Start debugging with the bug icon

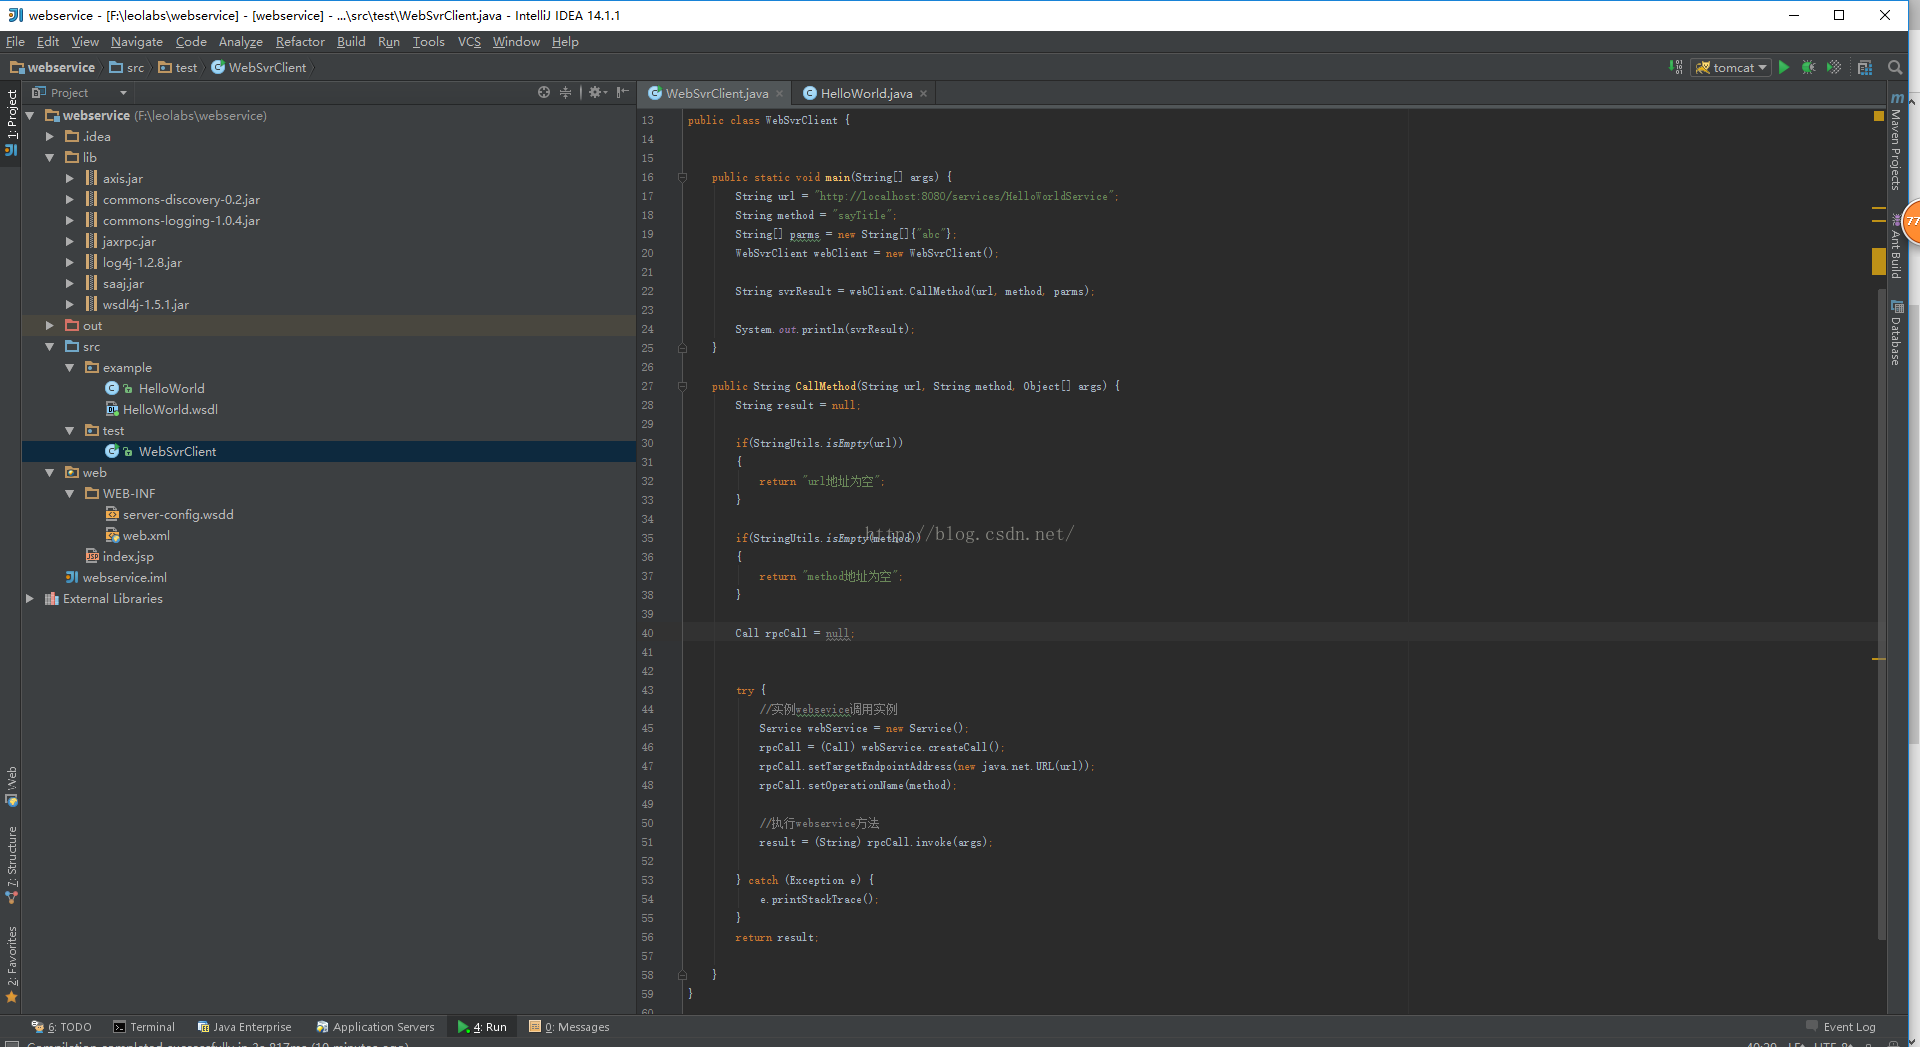[x=1809, y=67]
